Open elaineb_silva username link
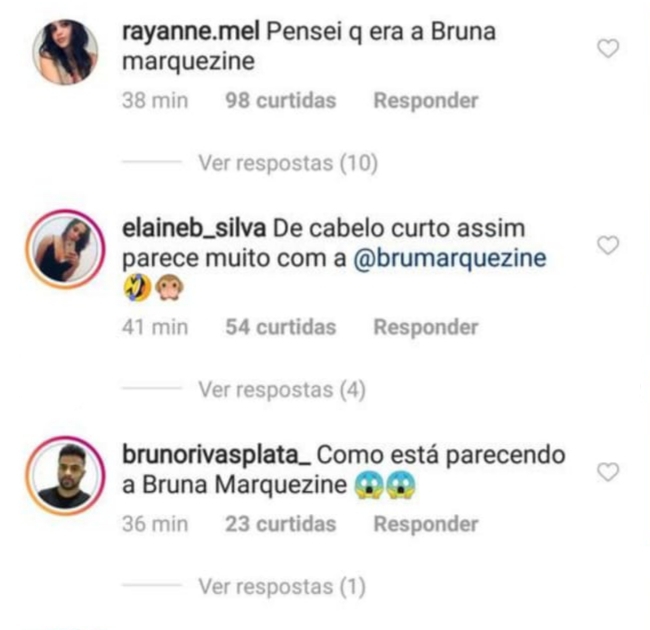650x630 pixels. (x=194, y=228)
